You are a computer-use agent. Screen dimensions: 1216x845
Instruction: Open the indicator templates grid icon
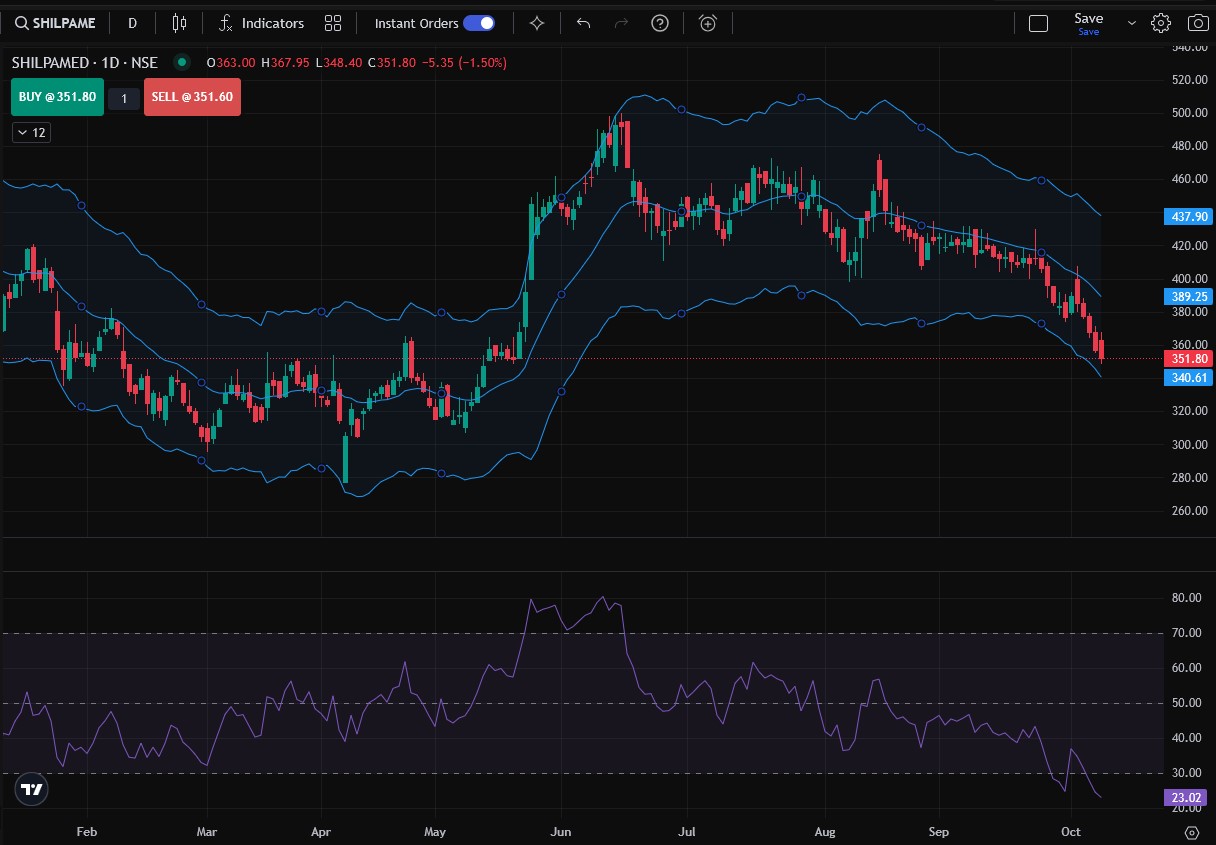tap(333, 23)
